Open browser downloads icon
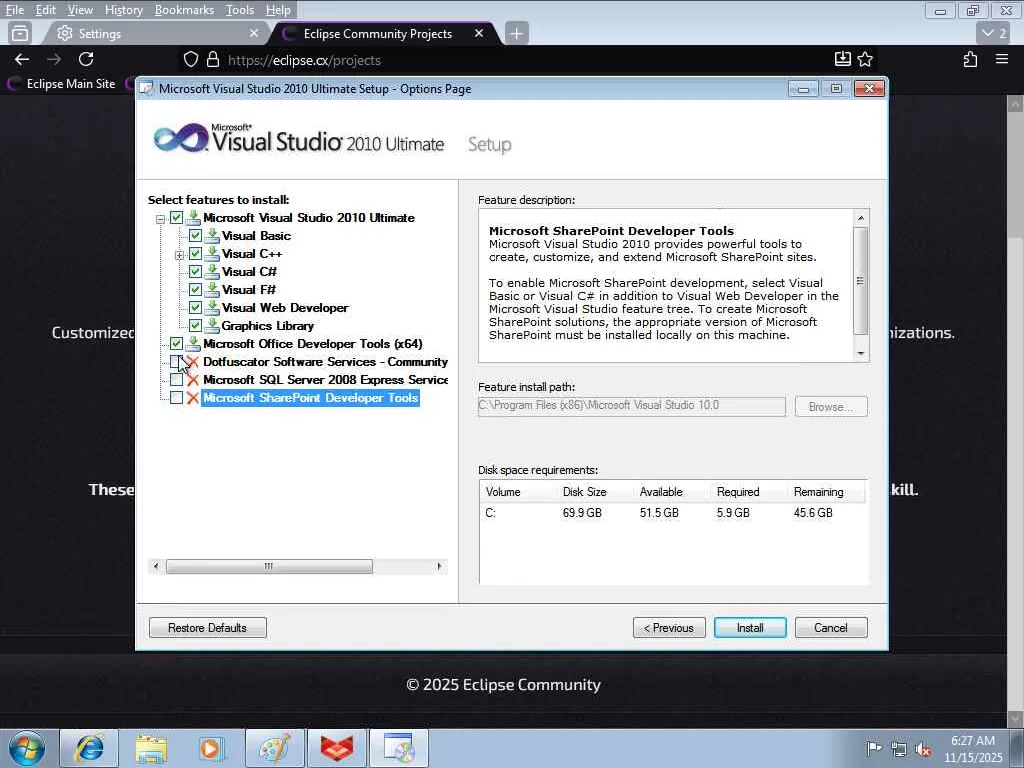 (842, 59)
